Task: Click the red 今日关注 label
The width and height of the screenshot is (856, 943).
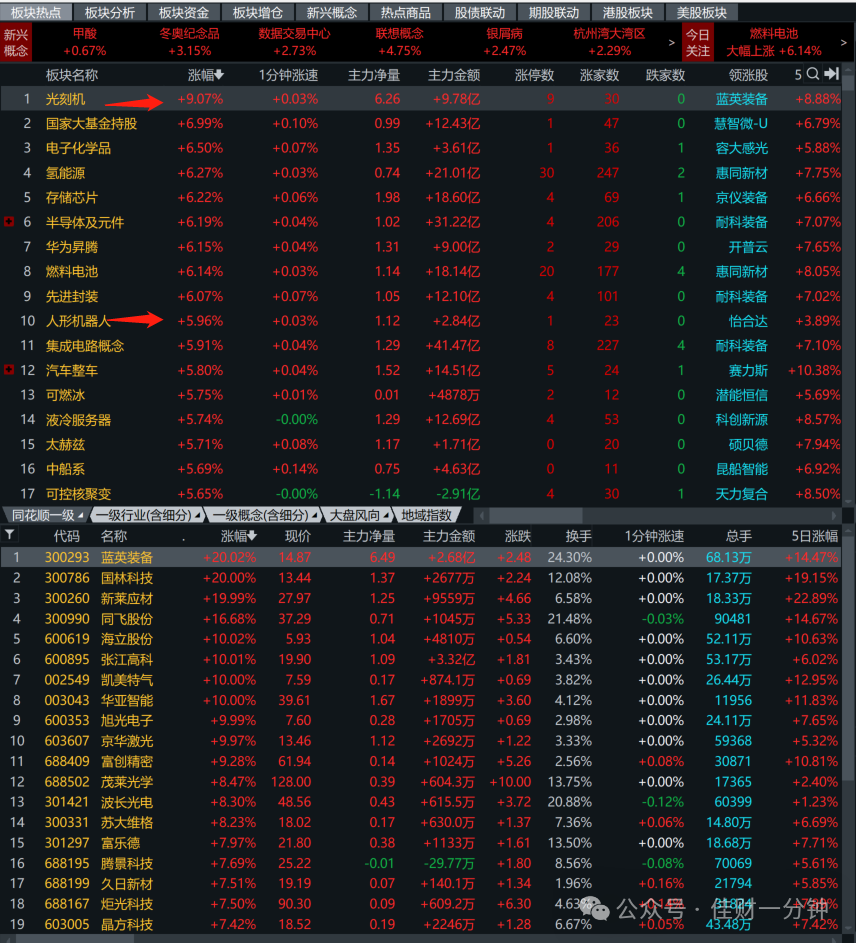Action: click(x=698, y=43)
